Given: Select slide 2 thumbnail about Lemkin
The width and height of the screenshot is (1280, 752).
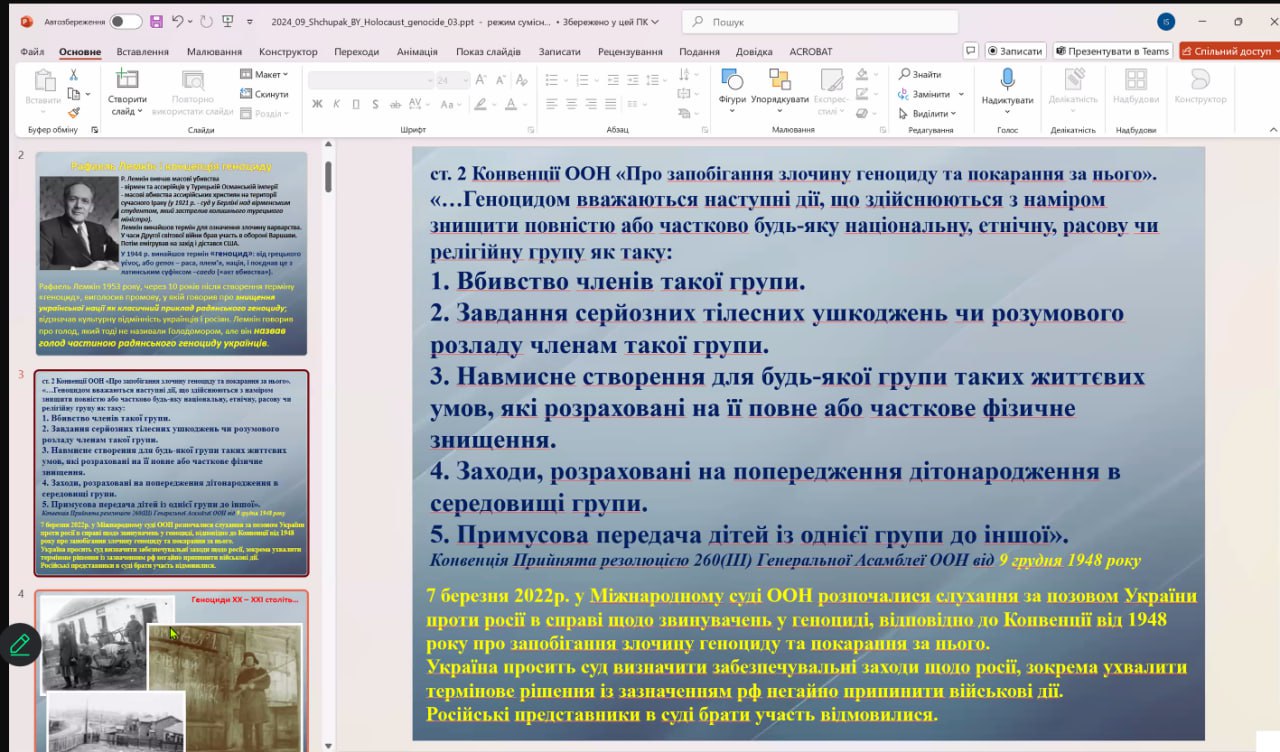Looking at the screenshot, I should pyautogui.click(x=171, y=254).
